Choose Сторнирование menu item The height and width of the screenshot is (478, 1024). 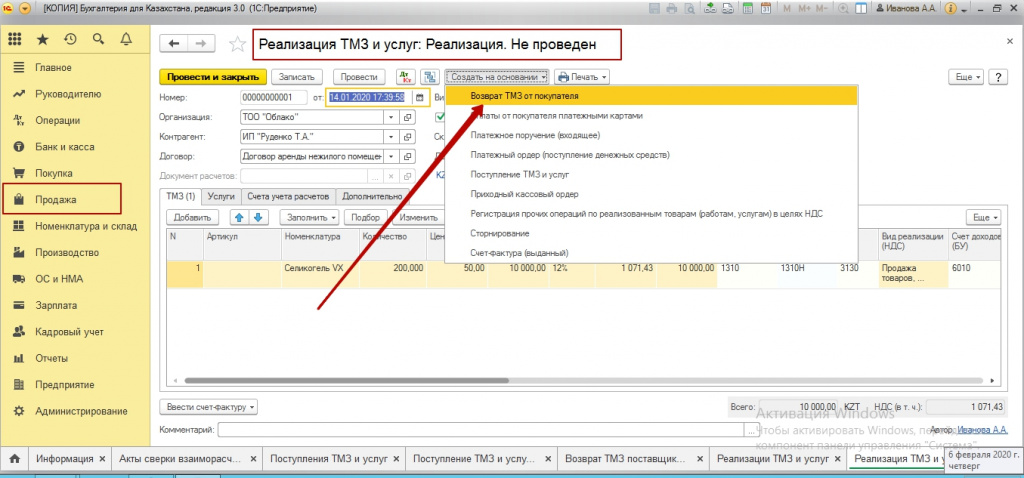[651, 233]
